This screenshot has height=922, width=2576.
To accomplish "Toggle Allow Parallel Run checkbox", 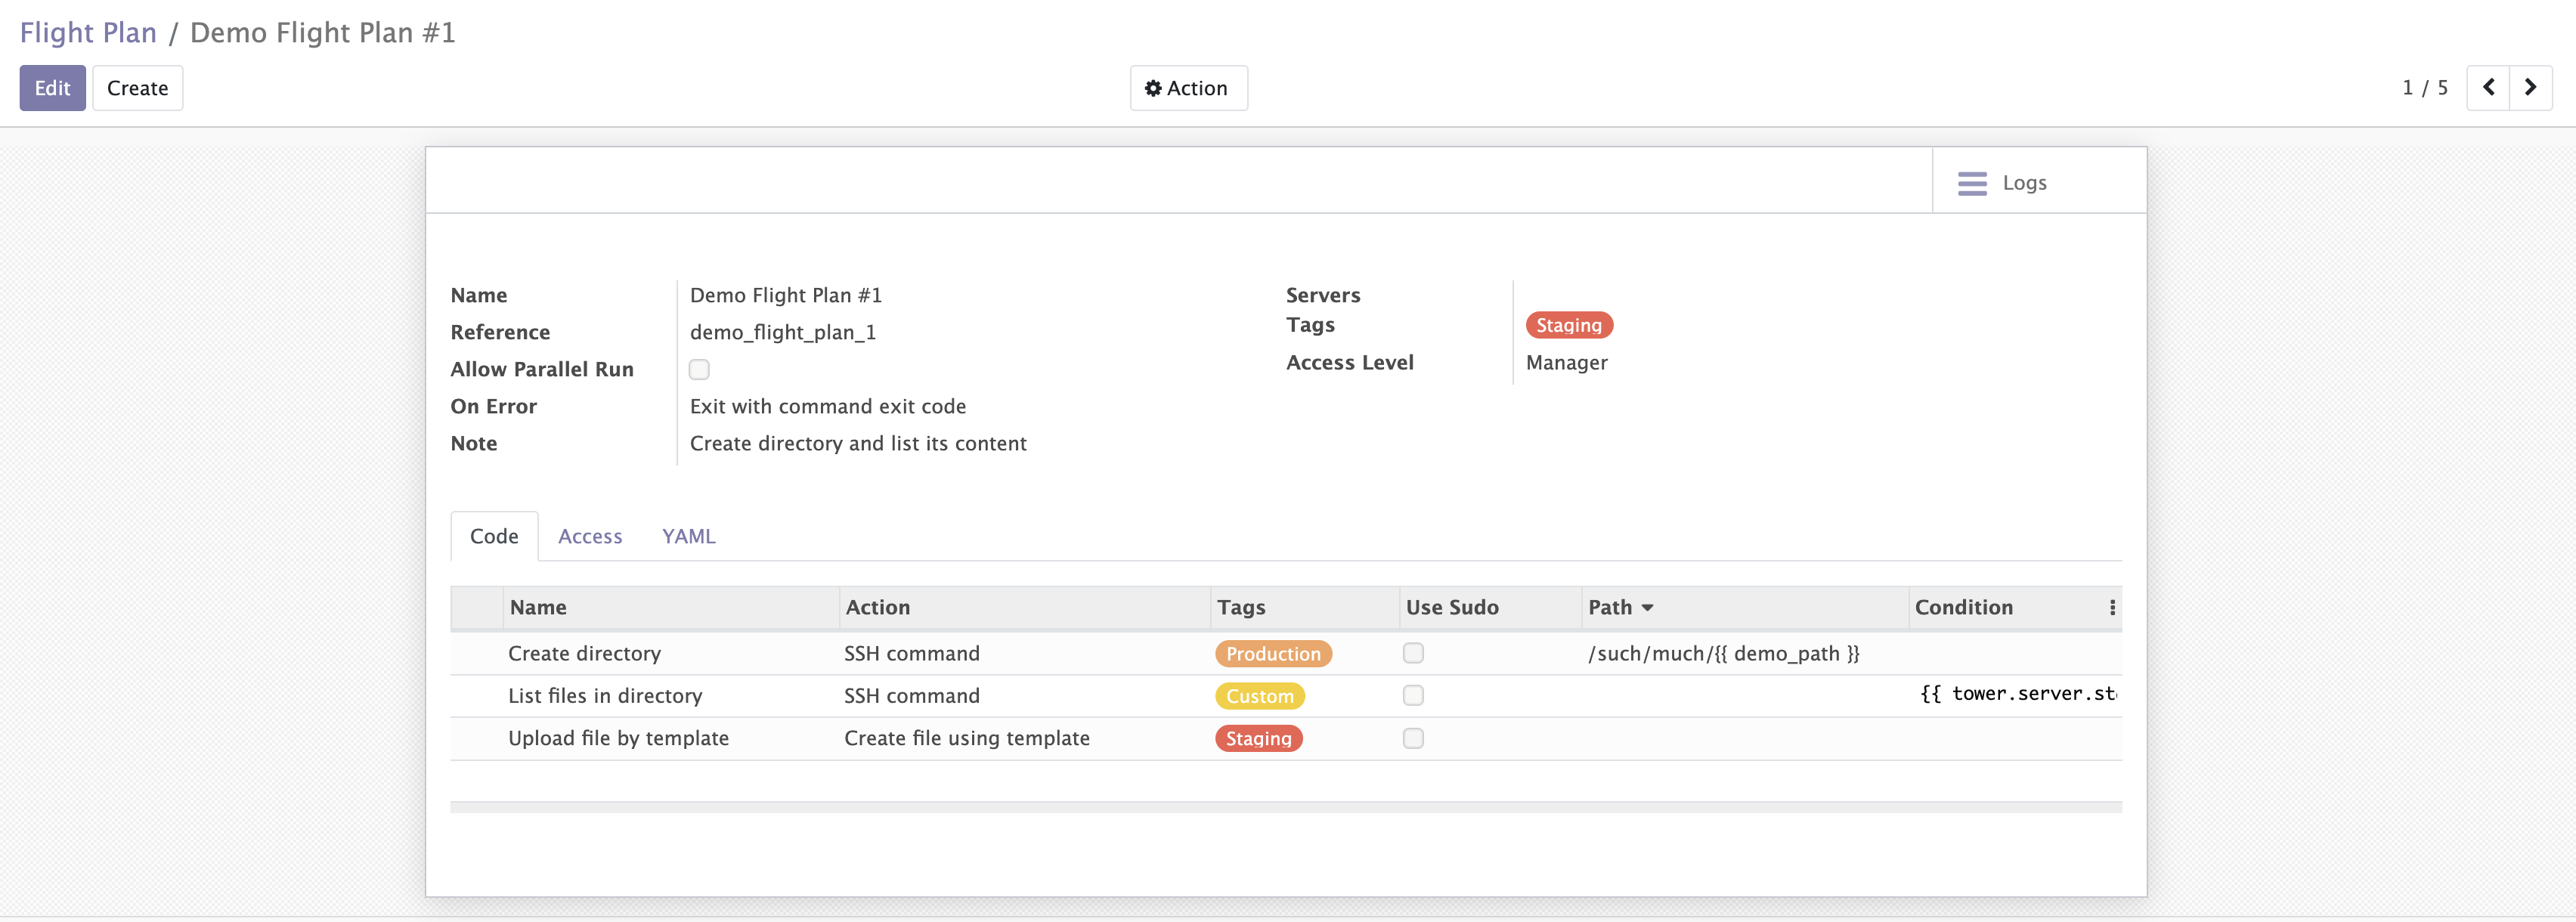I will [x=699, y=369].
